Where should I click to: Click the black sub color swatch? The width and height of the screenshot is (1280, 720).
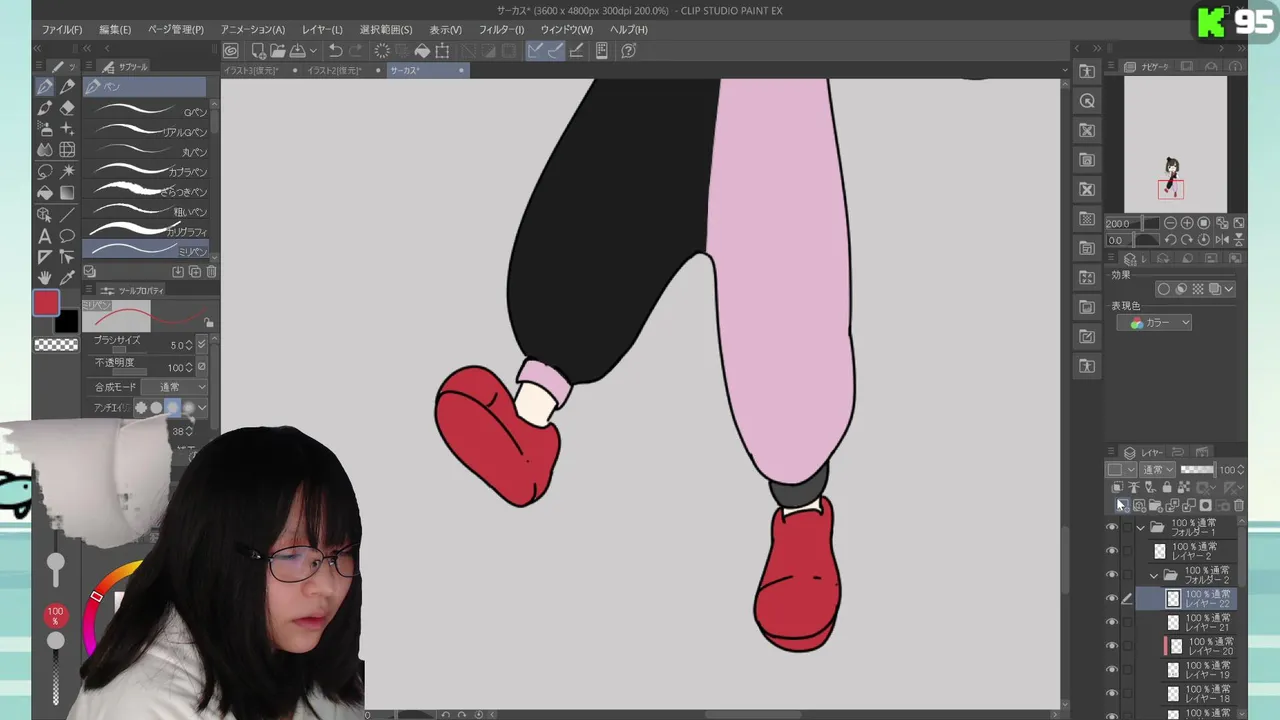[66, 321]
